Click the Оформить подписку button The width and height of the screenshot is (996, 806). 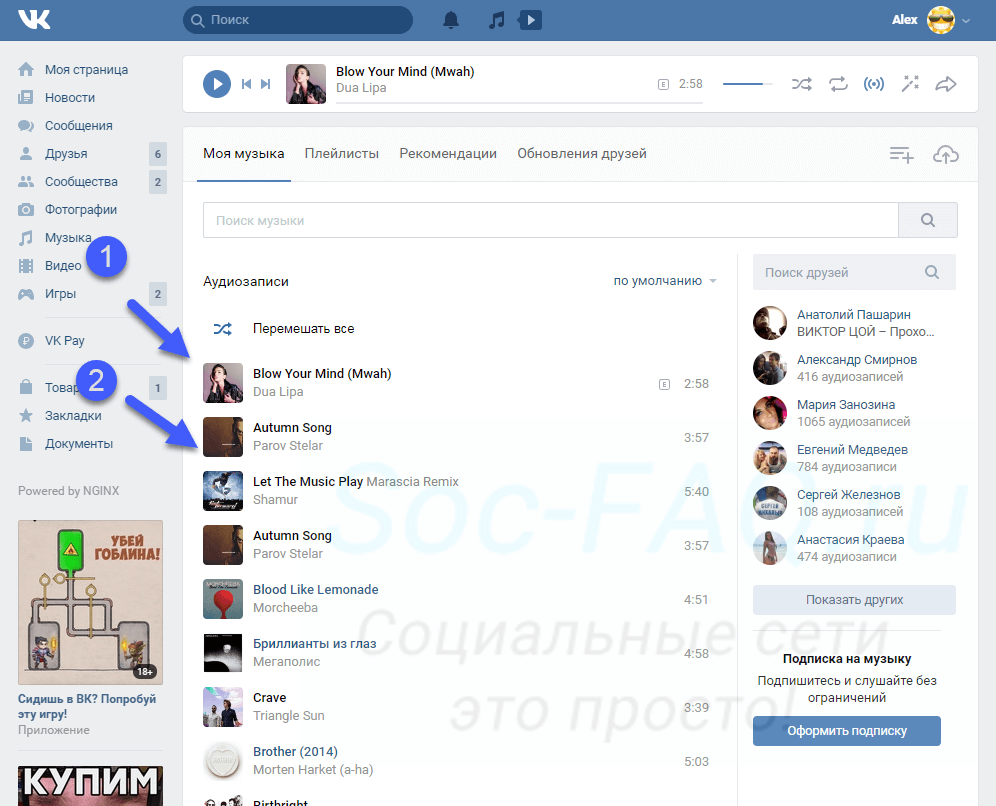click(x=846, y=731)
